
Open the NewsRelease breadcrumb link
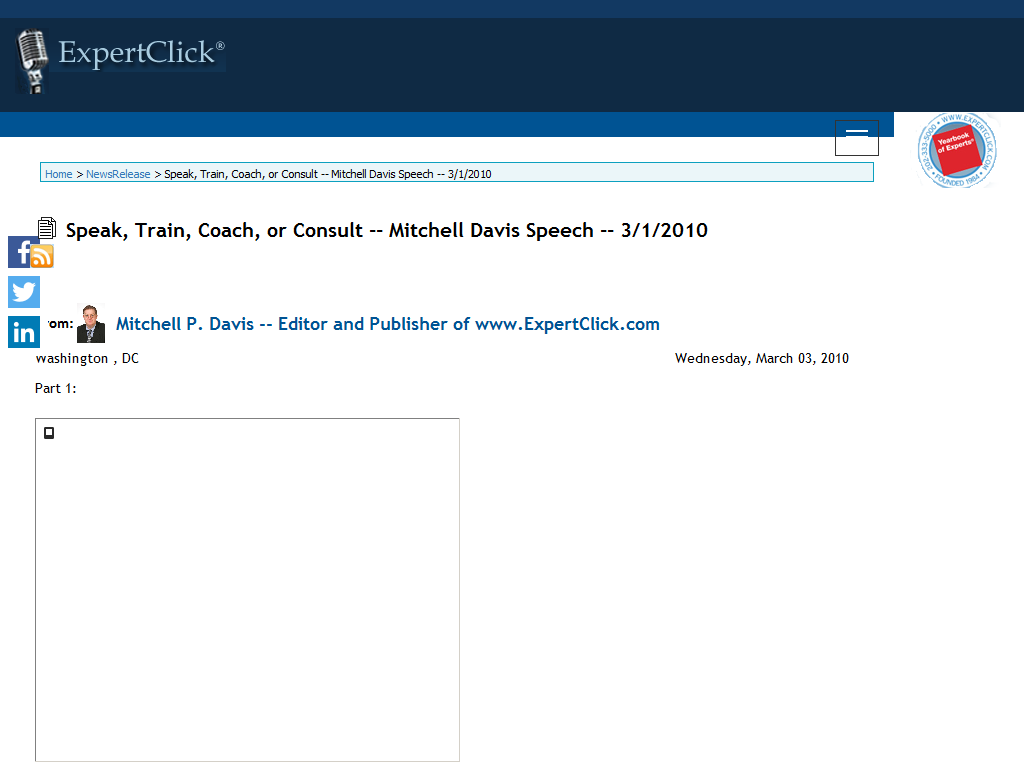point(118,174)
